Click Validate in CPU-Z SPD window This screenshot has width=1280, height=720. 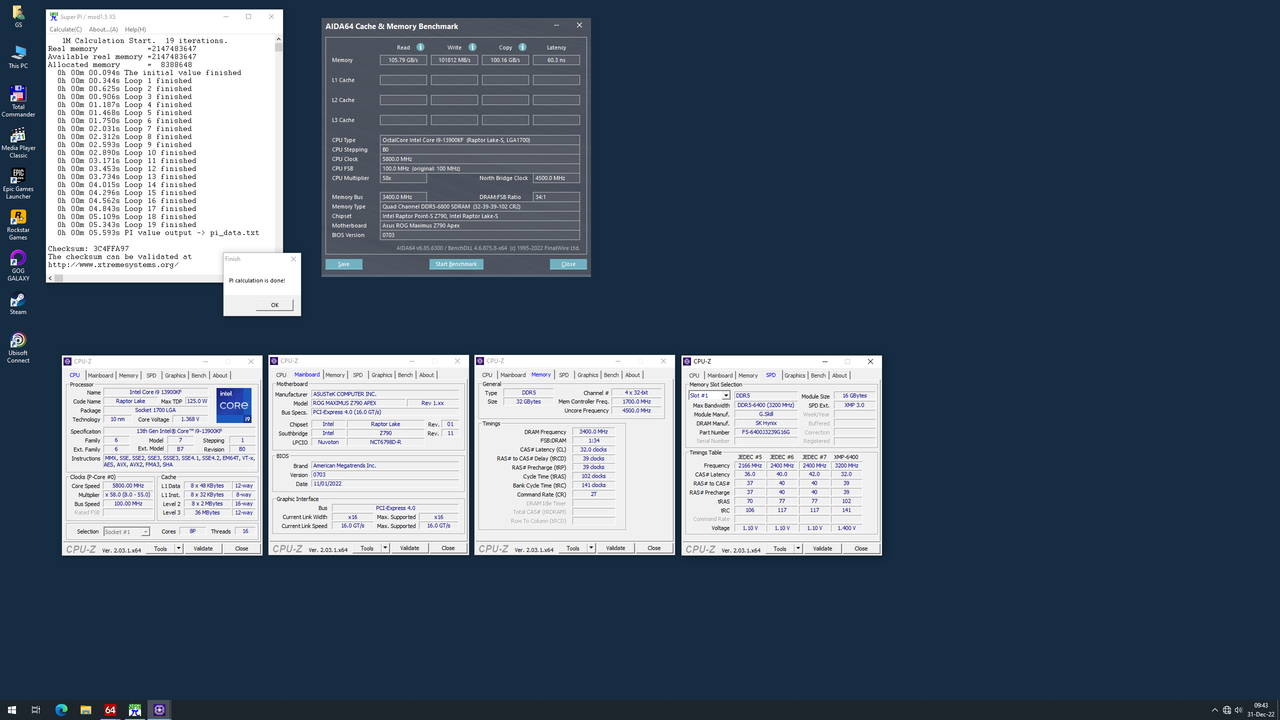point(822,548)
